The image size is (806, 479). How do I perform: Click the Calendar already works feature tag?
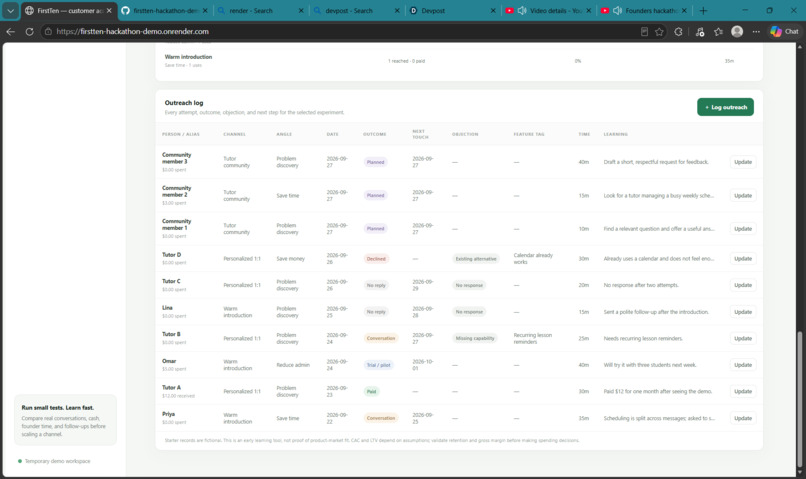coord(533,259)
